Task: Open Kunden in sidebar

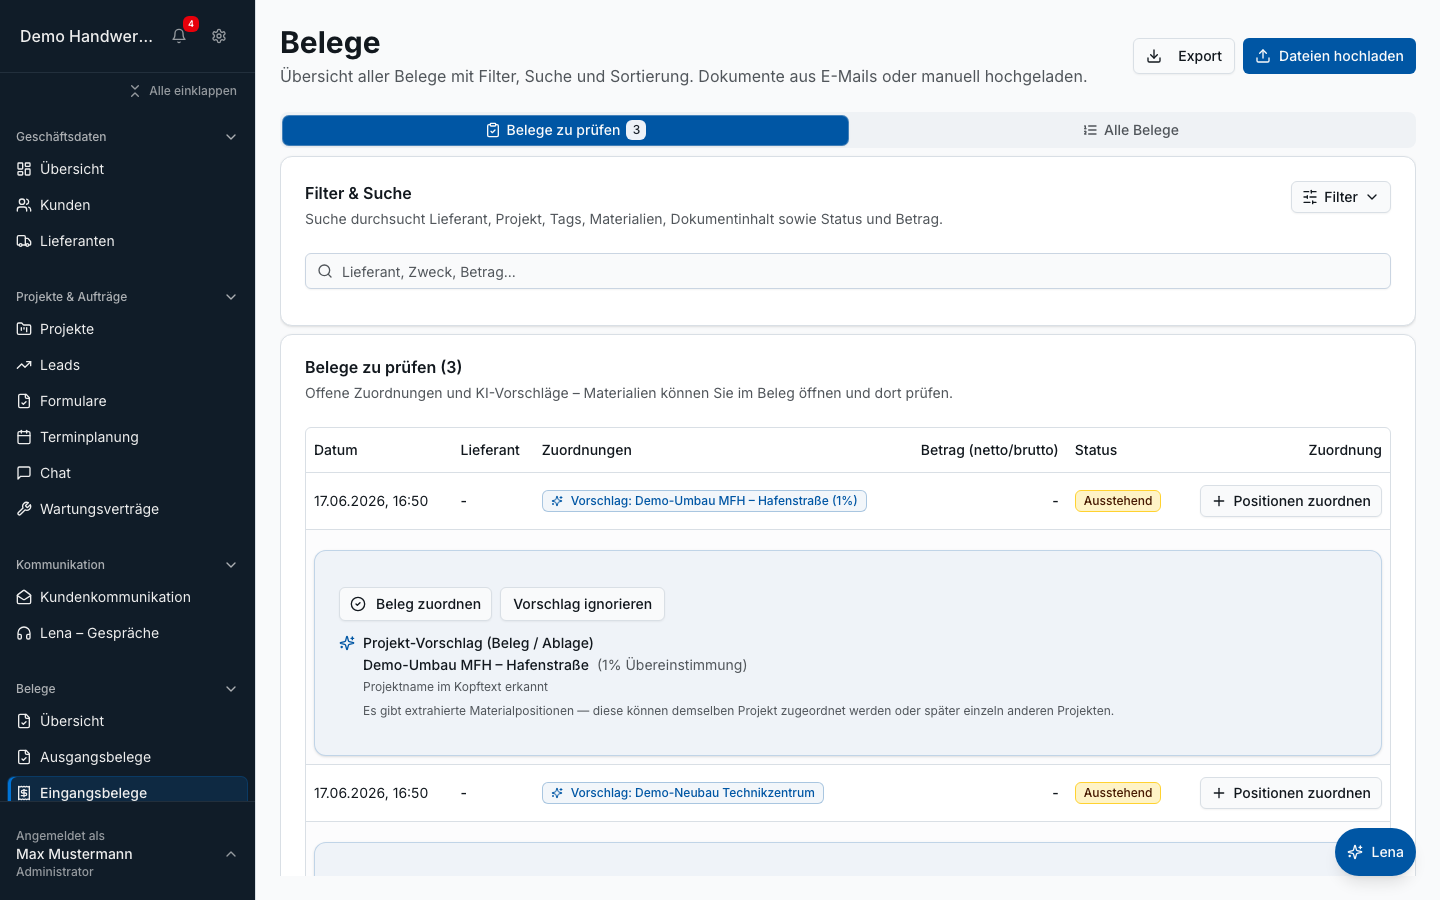Action: 127,205
